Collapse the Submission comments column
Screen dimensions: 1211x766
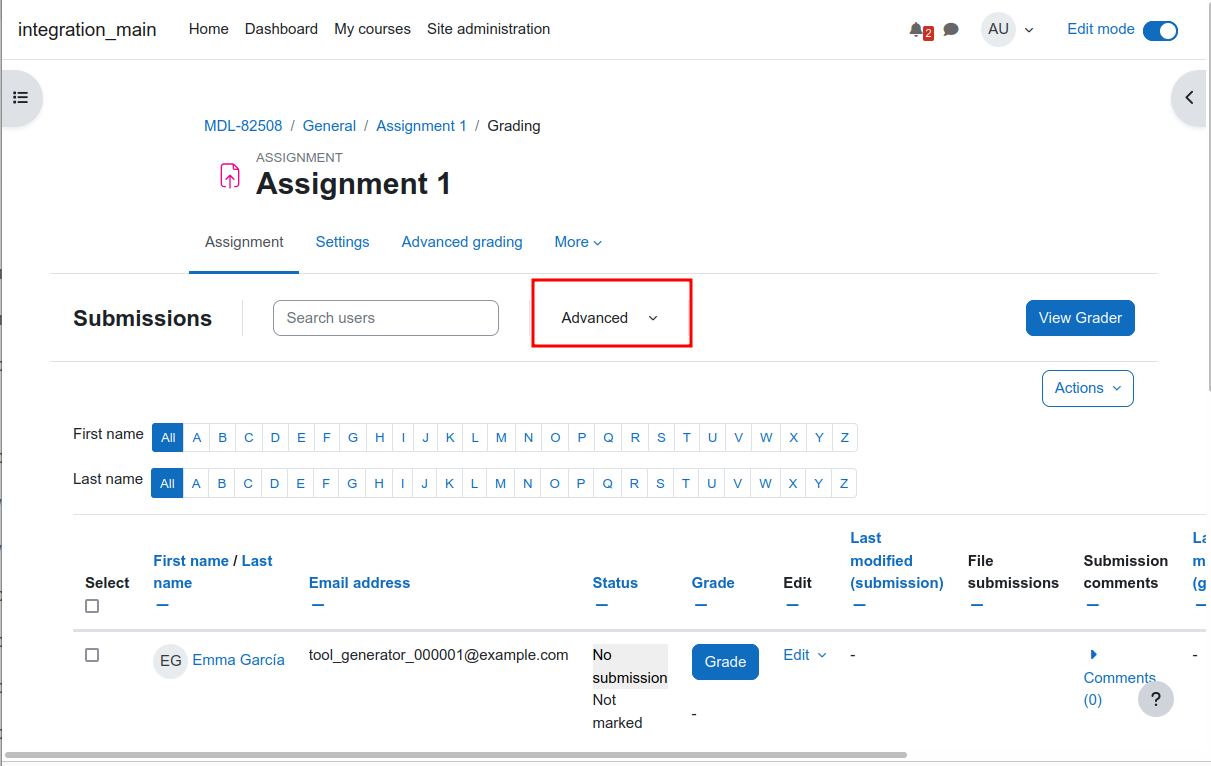click(1093, 605)
